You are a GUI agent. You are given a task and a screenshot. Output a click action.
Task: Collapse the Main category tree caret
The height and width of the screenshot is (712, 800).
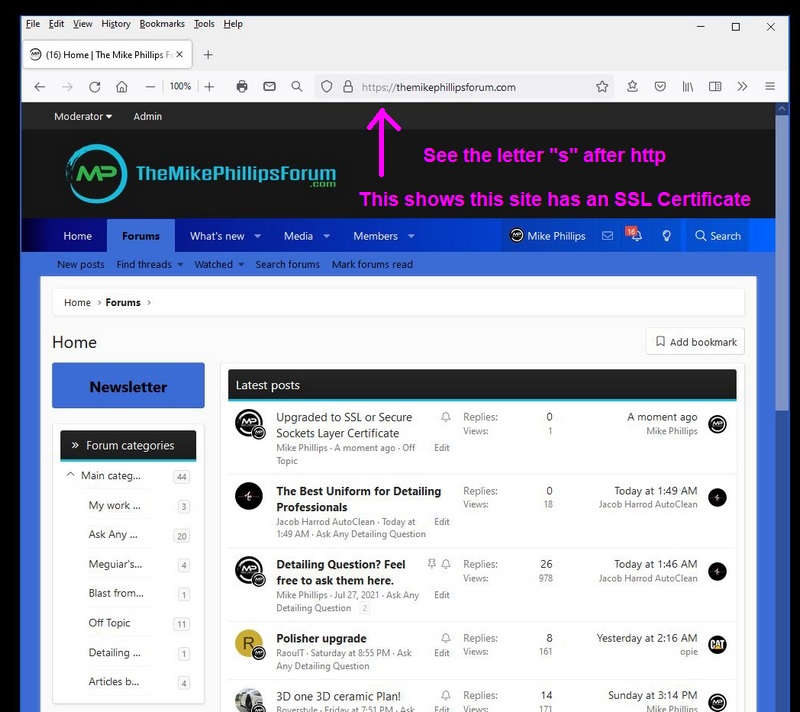pos(70,475)
